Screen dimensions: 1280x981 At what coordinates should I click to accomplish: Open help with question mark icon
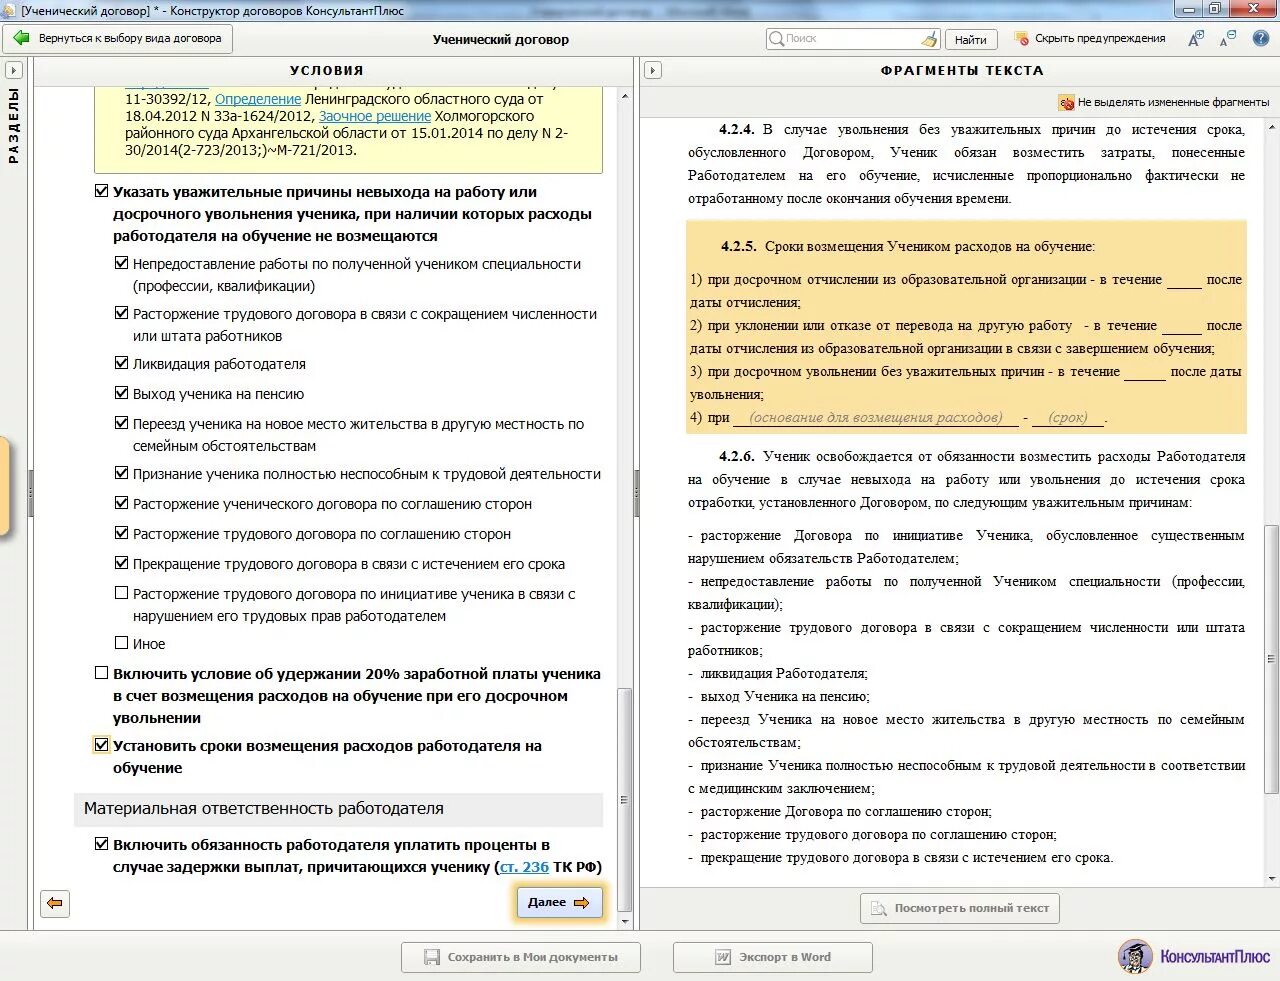pyautogui.click(x=1260, y=38)
